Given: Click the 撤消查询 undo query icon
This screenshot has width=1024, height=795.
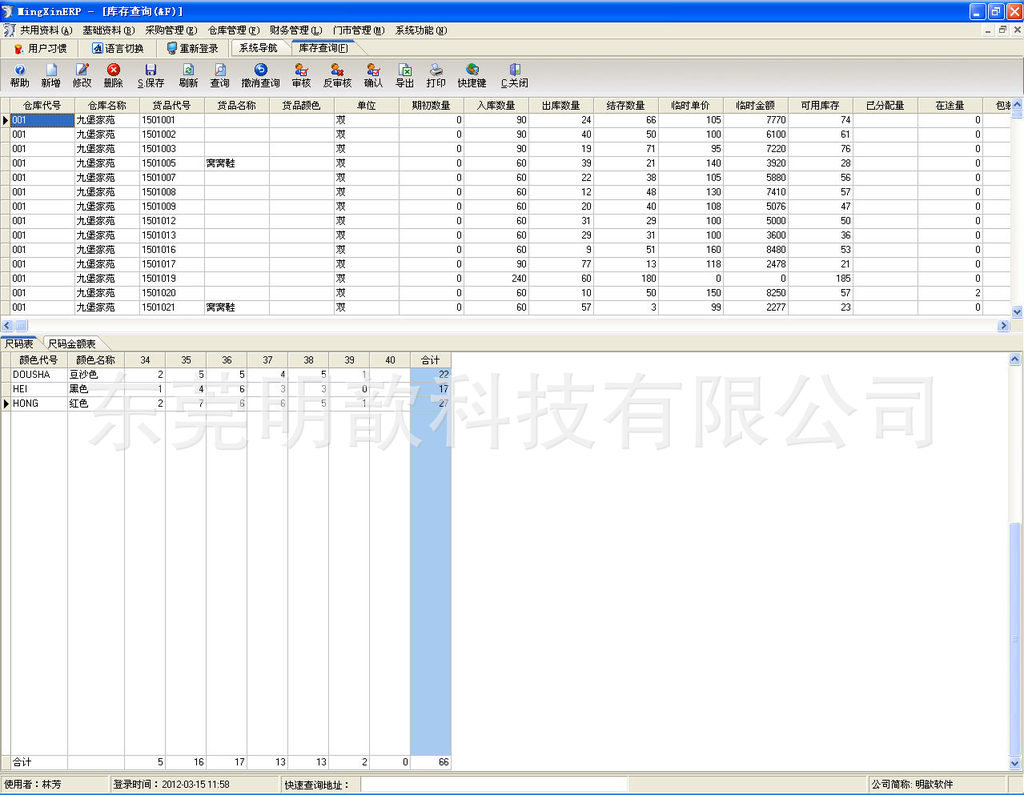Looking at the screenshot, I should (x=261, y=76).
